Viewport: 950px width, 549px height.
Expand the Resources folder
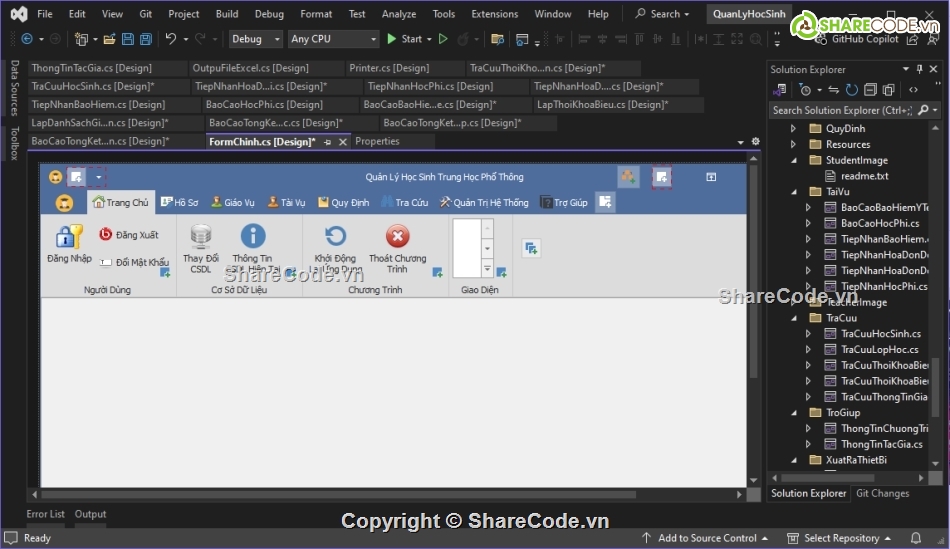coord(793,144)
